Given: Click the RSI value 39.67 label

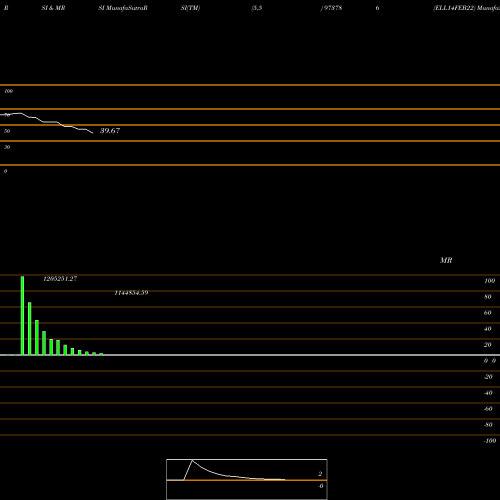Looking at the screenshot, I should (110, 131).
